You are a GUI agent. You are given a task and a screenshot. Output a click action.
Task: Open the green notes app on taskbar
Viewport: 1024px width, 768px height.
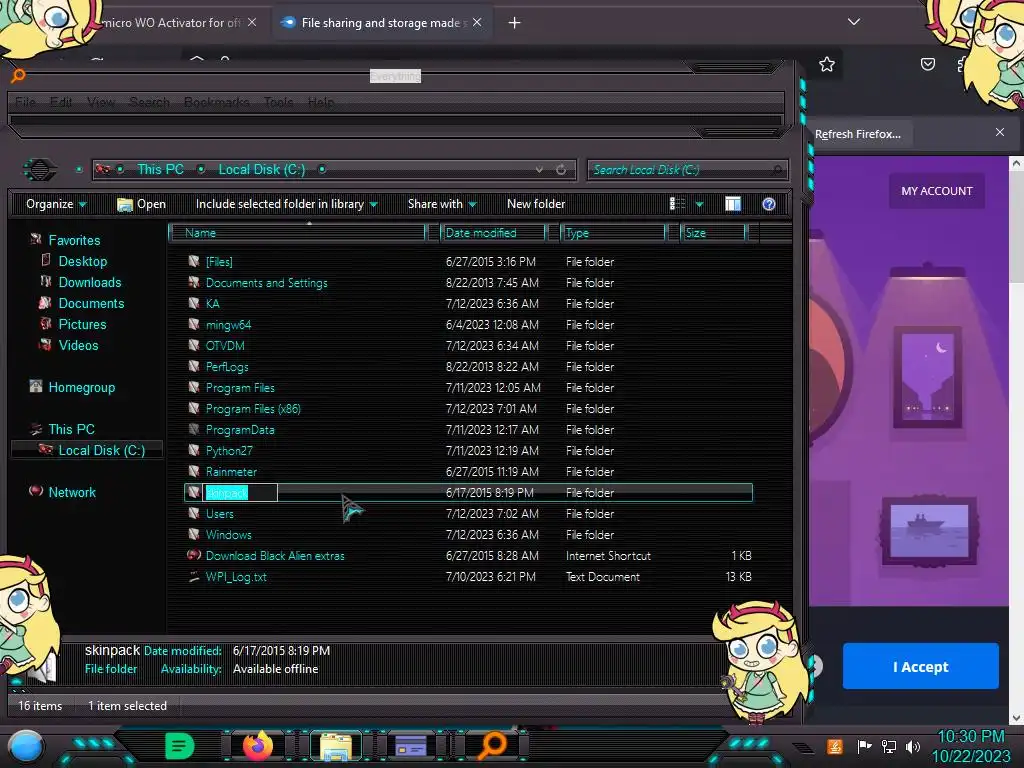[179, 746]
